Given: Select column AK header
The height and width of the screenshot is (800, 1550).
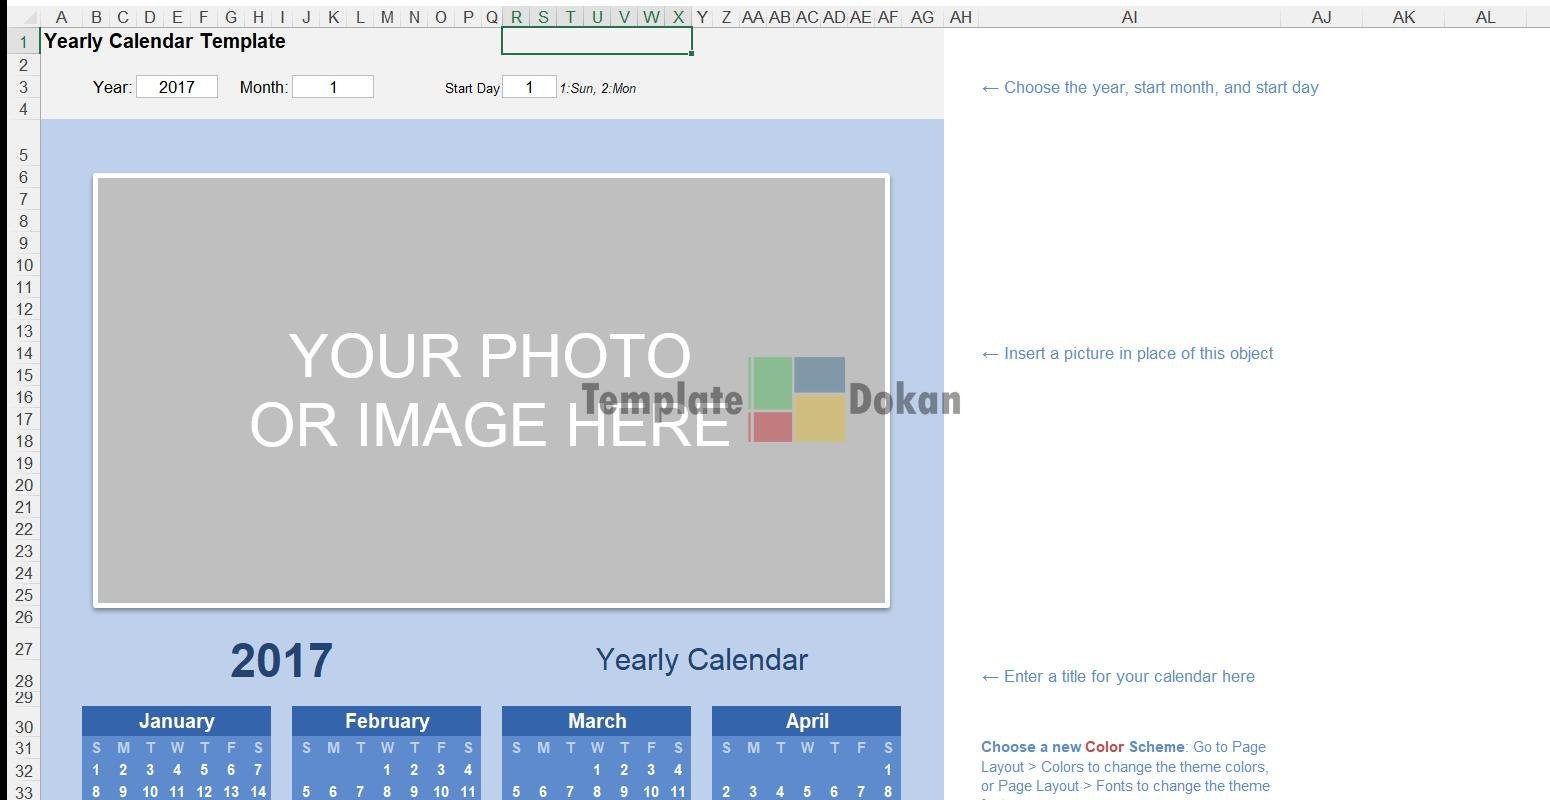Looking at the screenshot, I should [x=1404, y=17].
